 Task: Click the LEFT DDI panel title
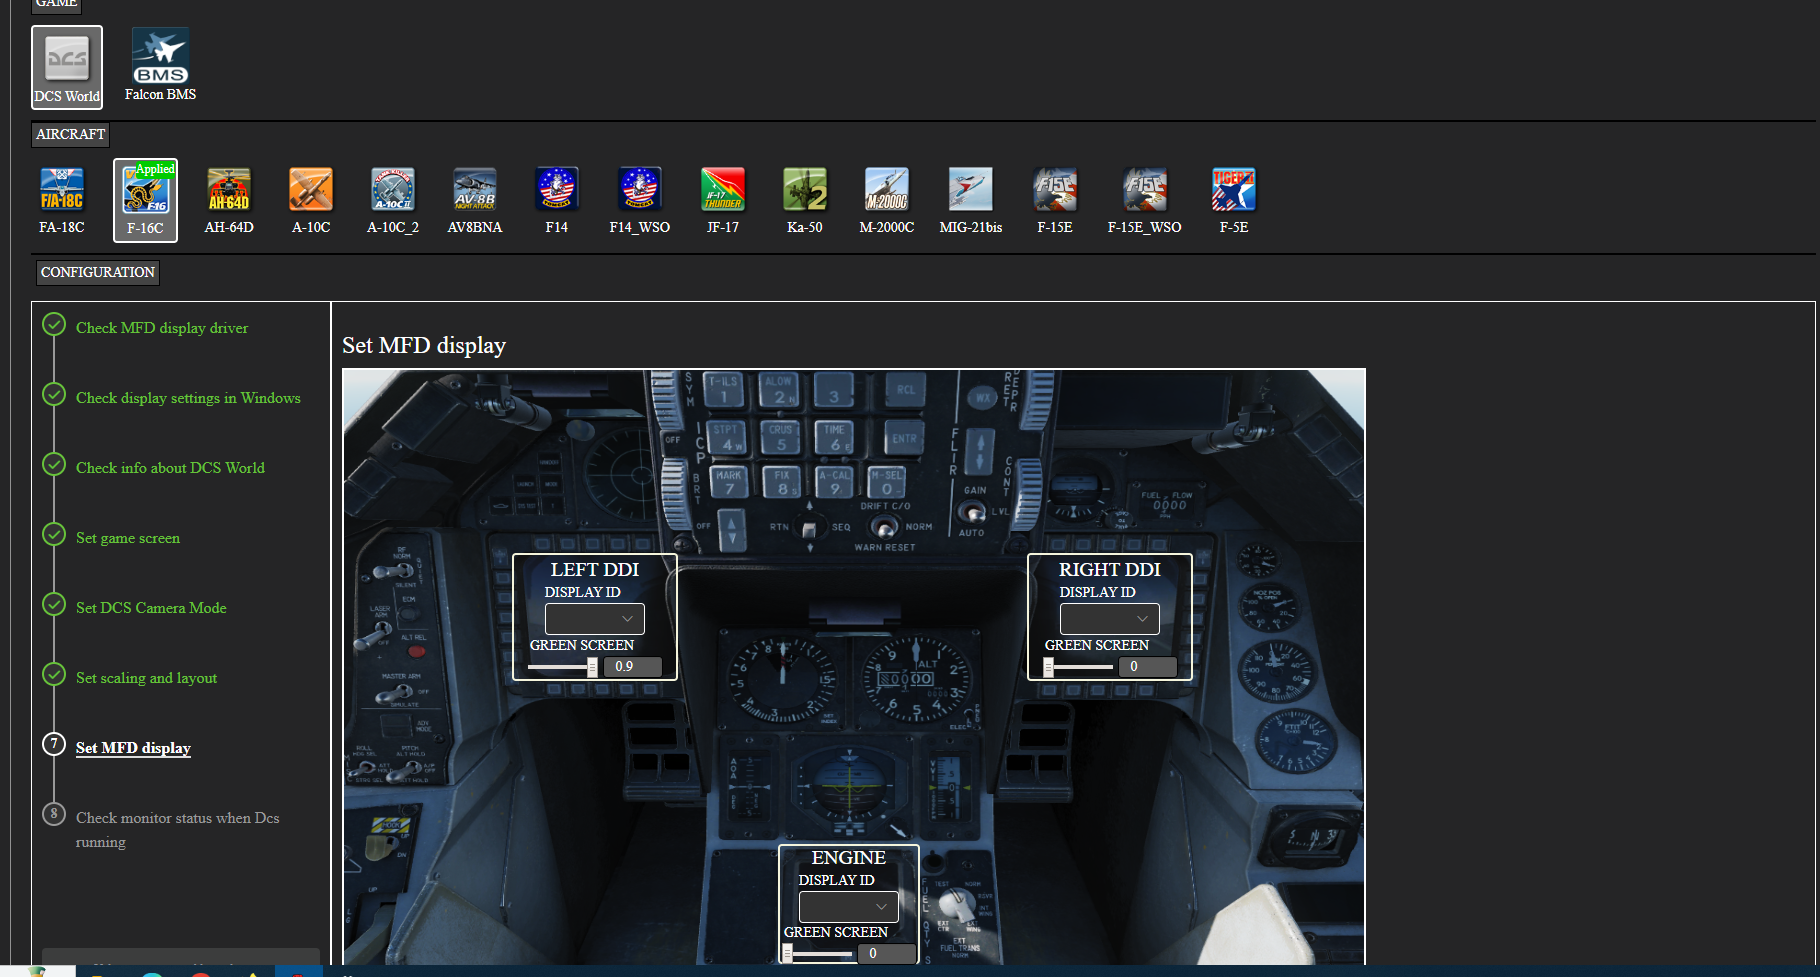pyautogui.click(x=595, y=570)
